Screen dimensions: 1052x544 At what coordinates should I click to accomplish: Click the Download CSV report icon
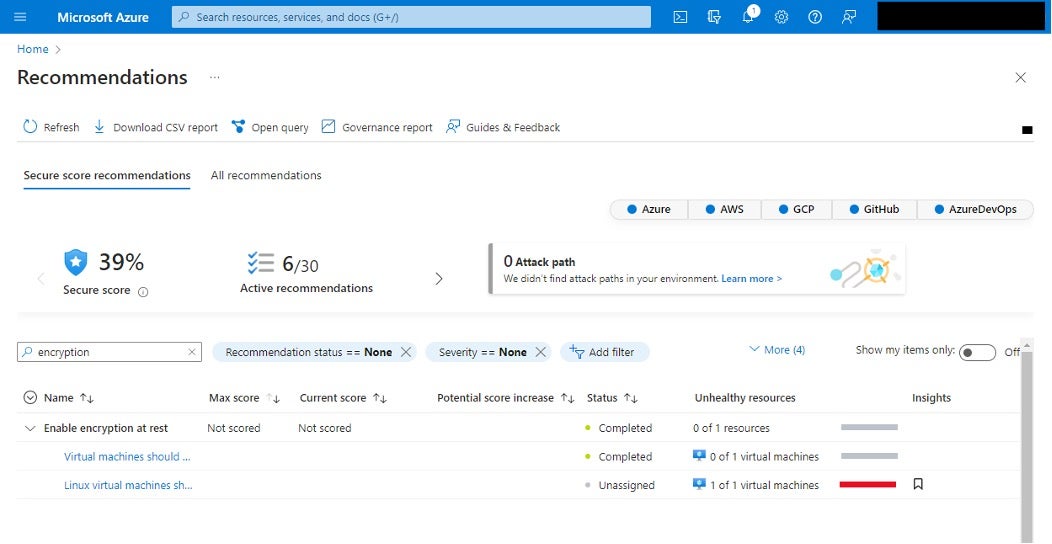click(99, 127)
